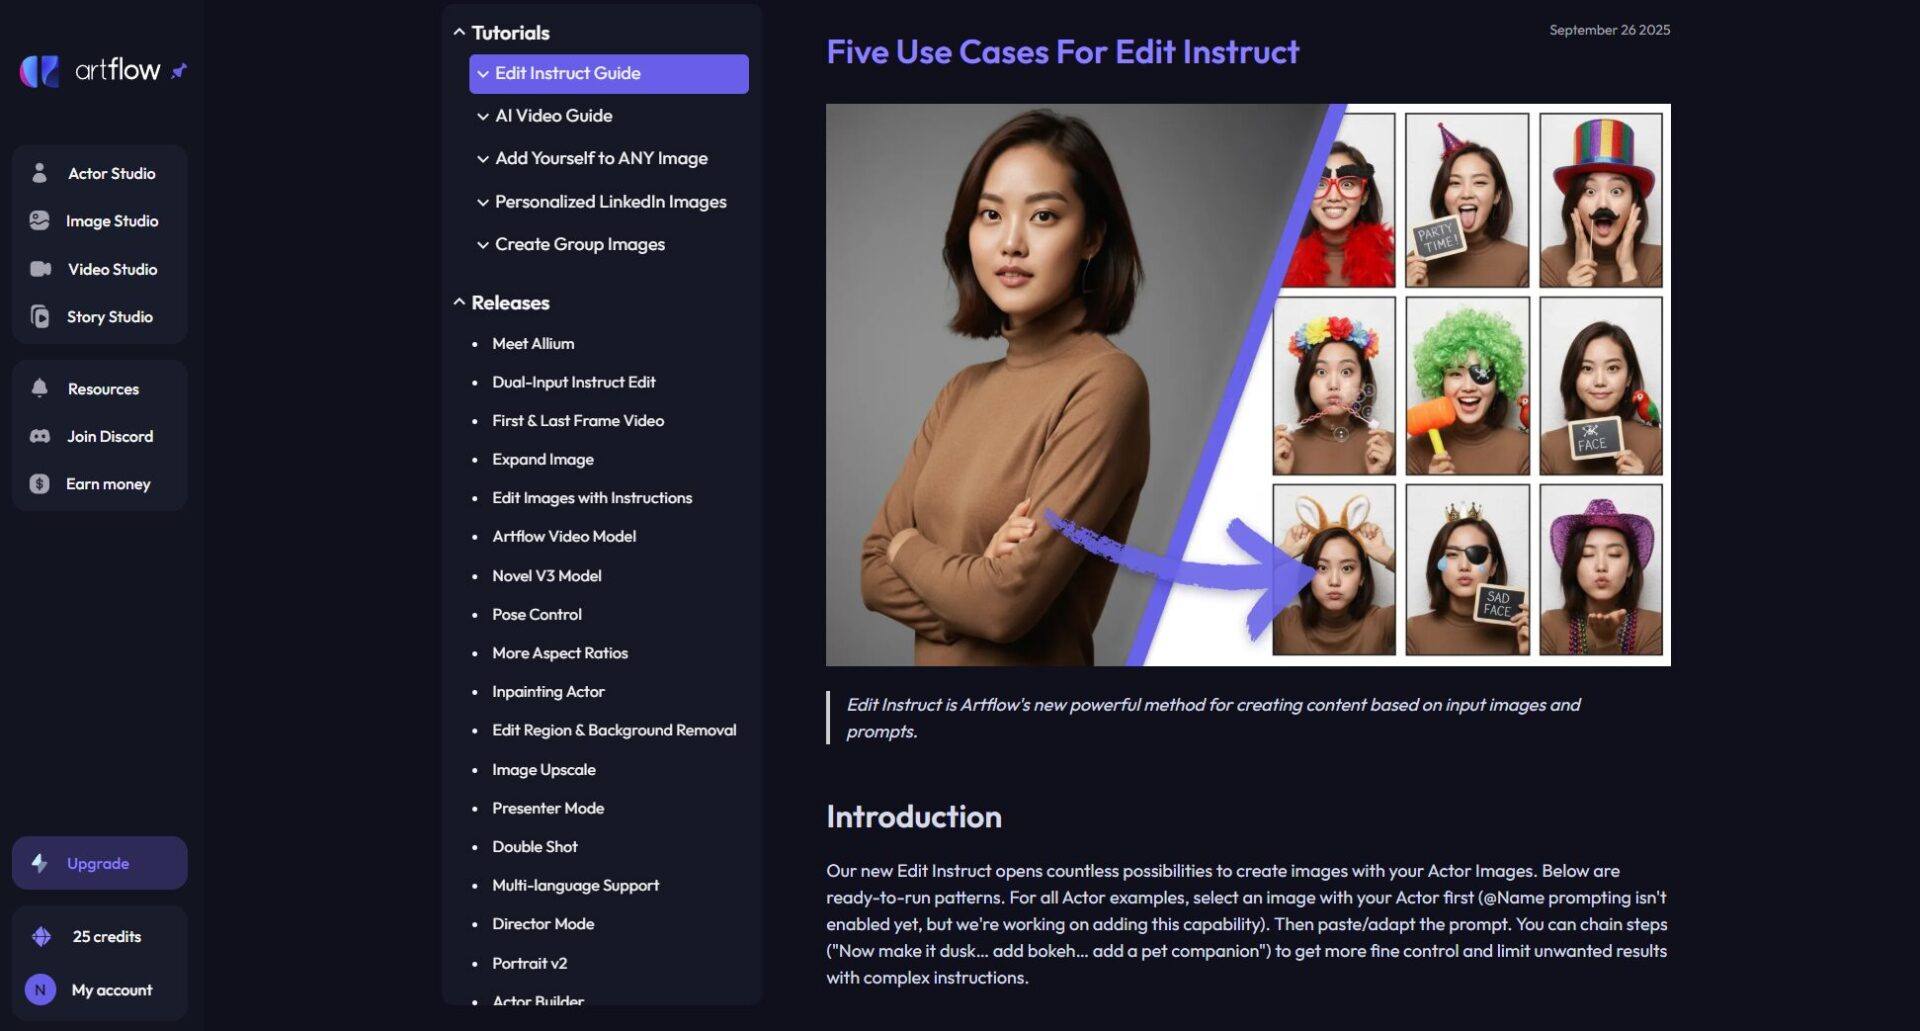1920x1031 pixels.
Task: Open Image Studio via its icon
Action: point(39,221)
